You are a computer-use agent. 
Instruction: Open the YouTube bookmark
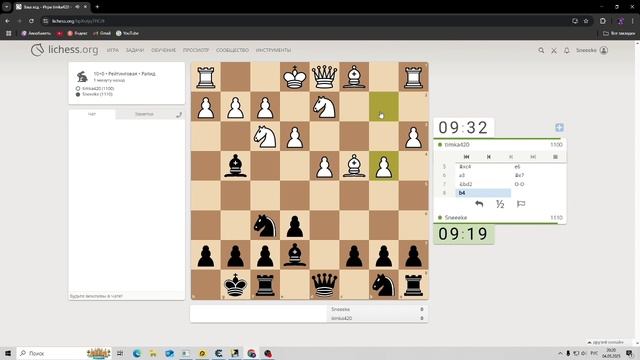(x=127, y=33)
